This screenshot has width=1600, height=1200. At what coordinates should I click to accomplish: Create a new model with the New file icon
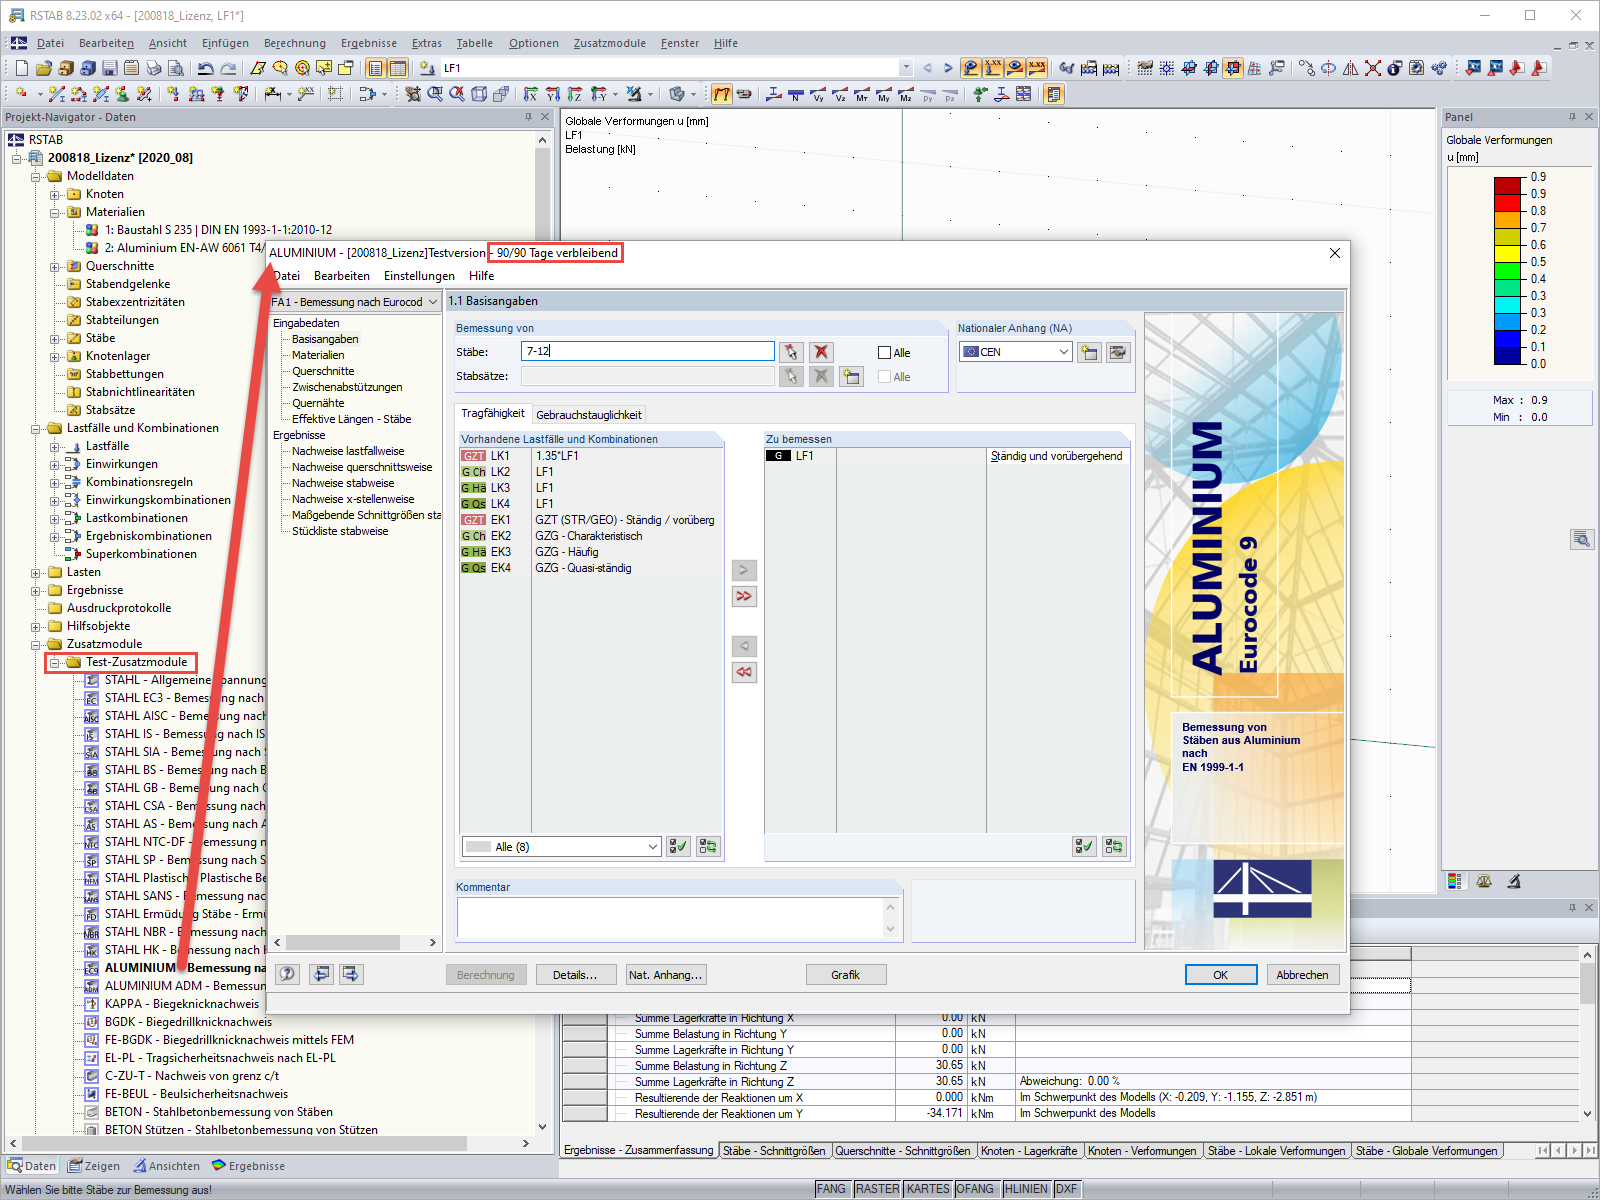coord(22,67)
